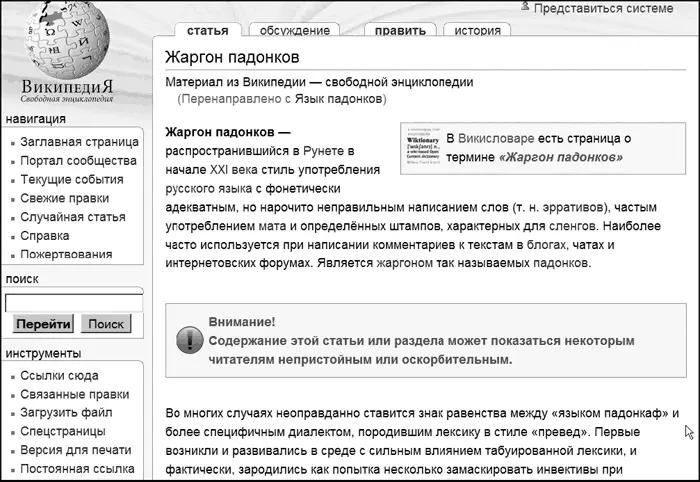
Task: Click the навигация sidebar heading
Action: click(36, 119)
